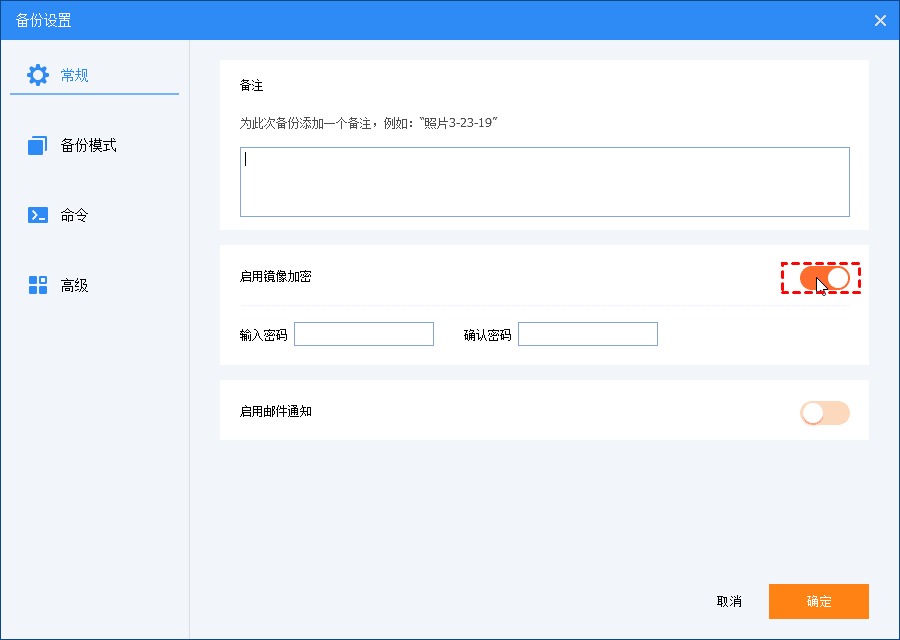Screen dimensions: 900x640
Task: Click the 启用镜像加密 label text
Action: click(x=275, y=276)
